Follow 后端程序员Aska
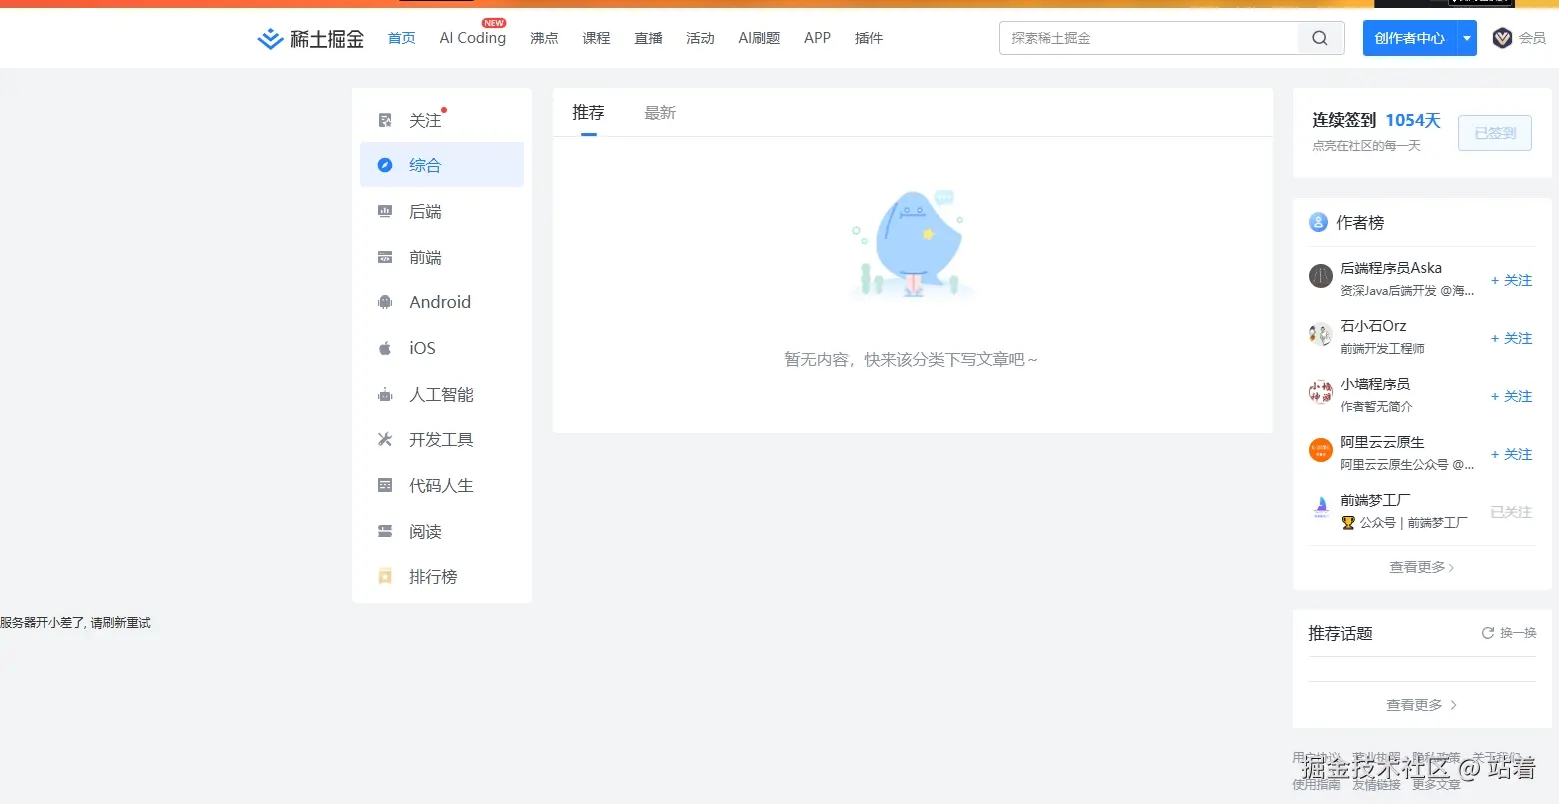 [1511, 280]
